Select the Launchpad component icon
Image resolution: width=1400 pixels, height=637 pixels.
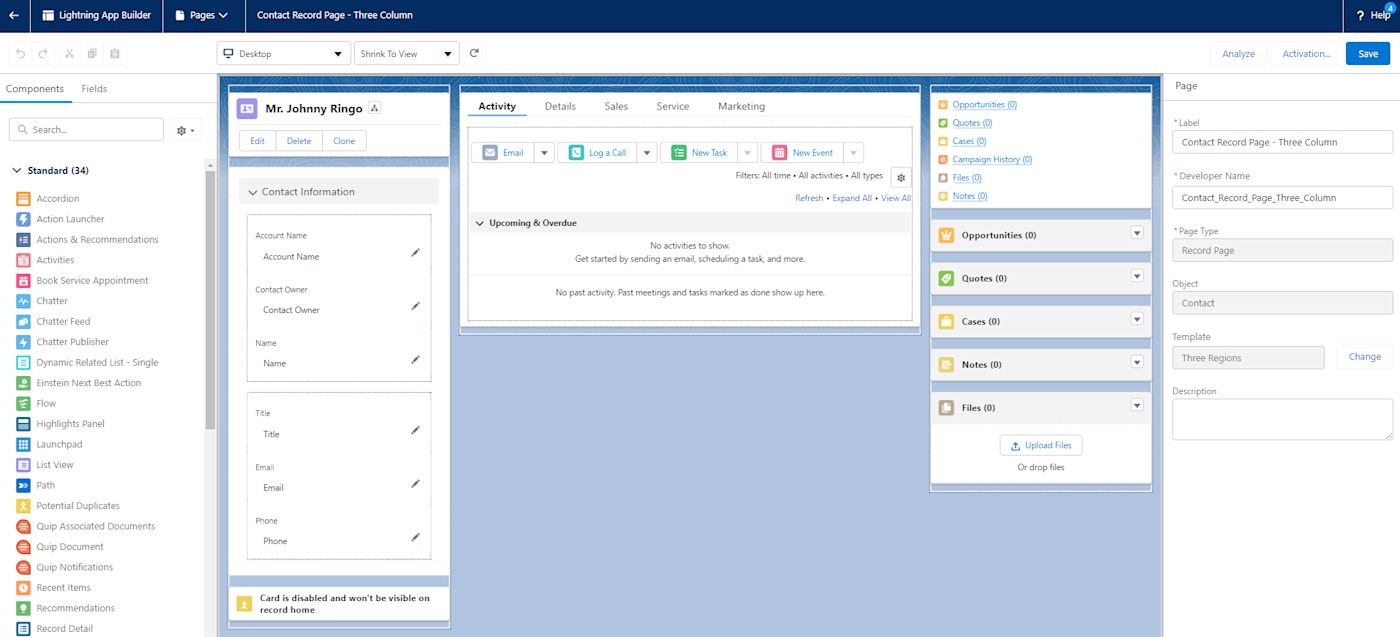pos(23,444)
